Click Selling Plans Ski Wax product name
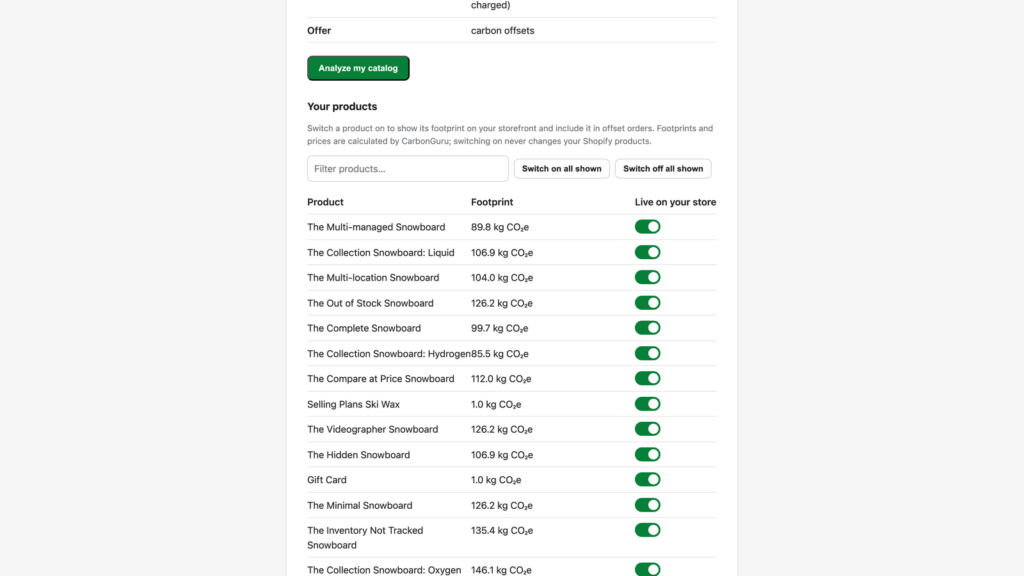The height and width of the screenshot is (576, 1024). pyautogui.click(x=353, y=404)
